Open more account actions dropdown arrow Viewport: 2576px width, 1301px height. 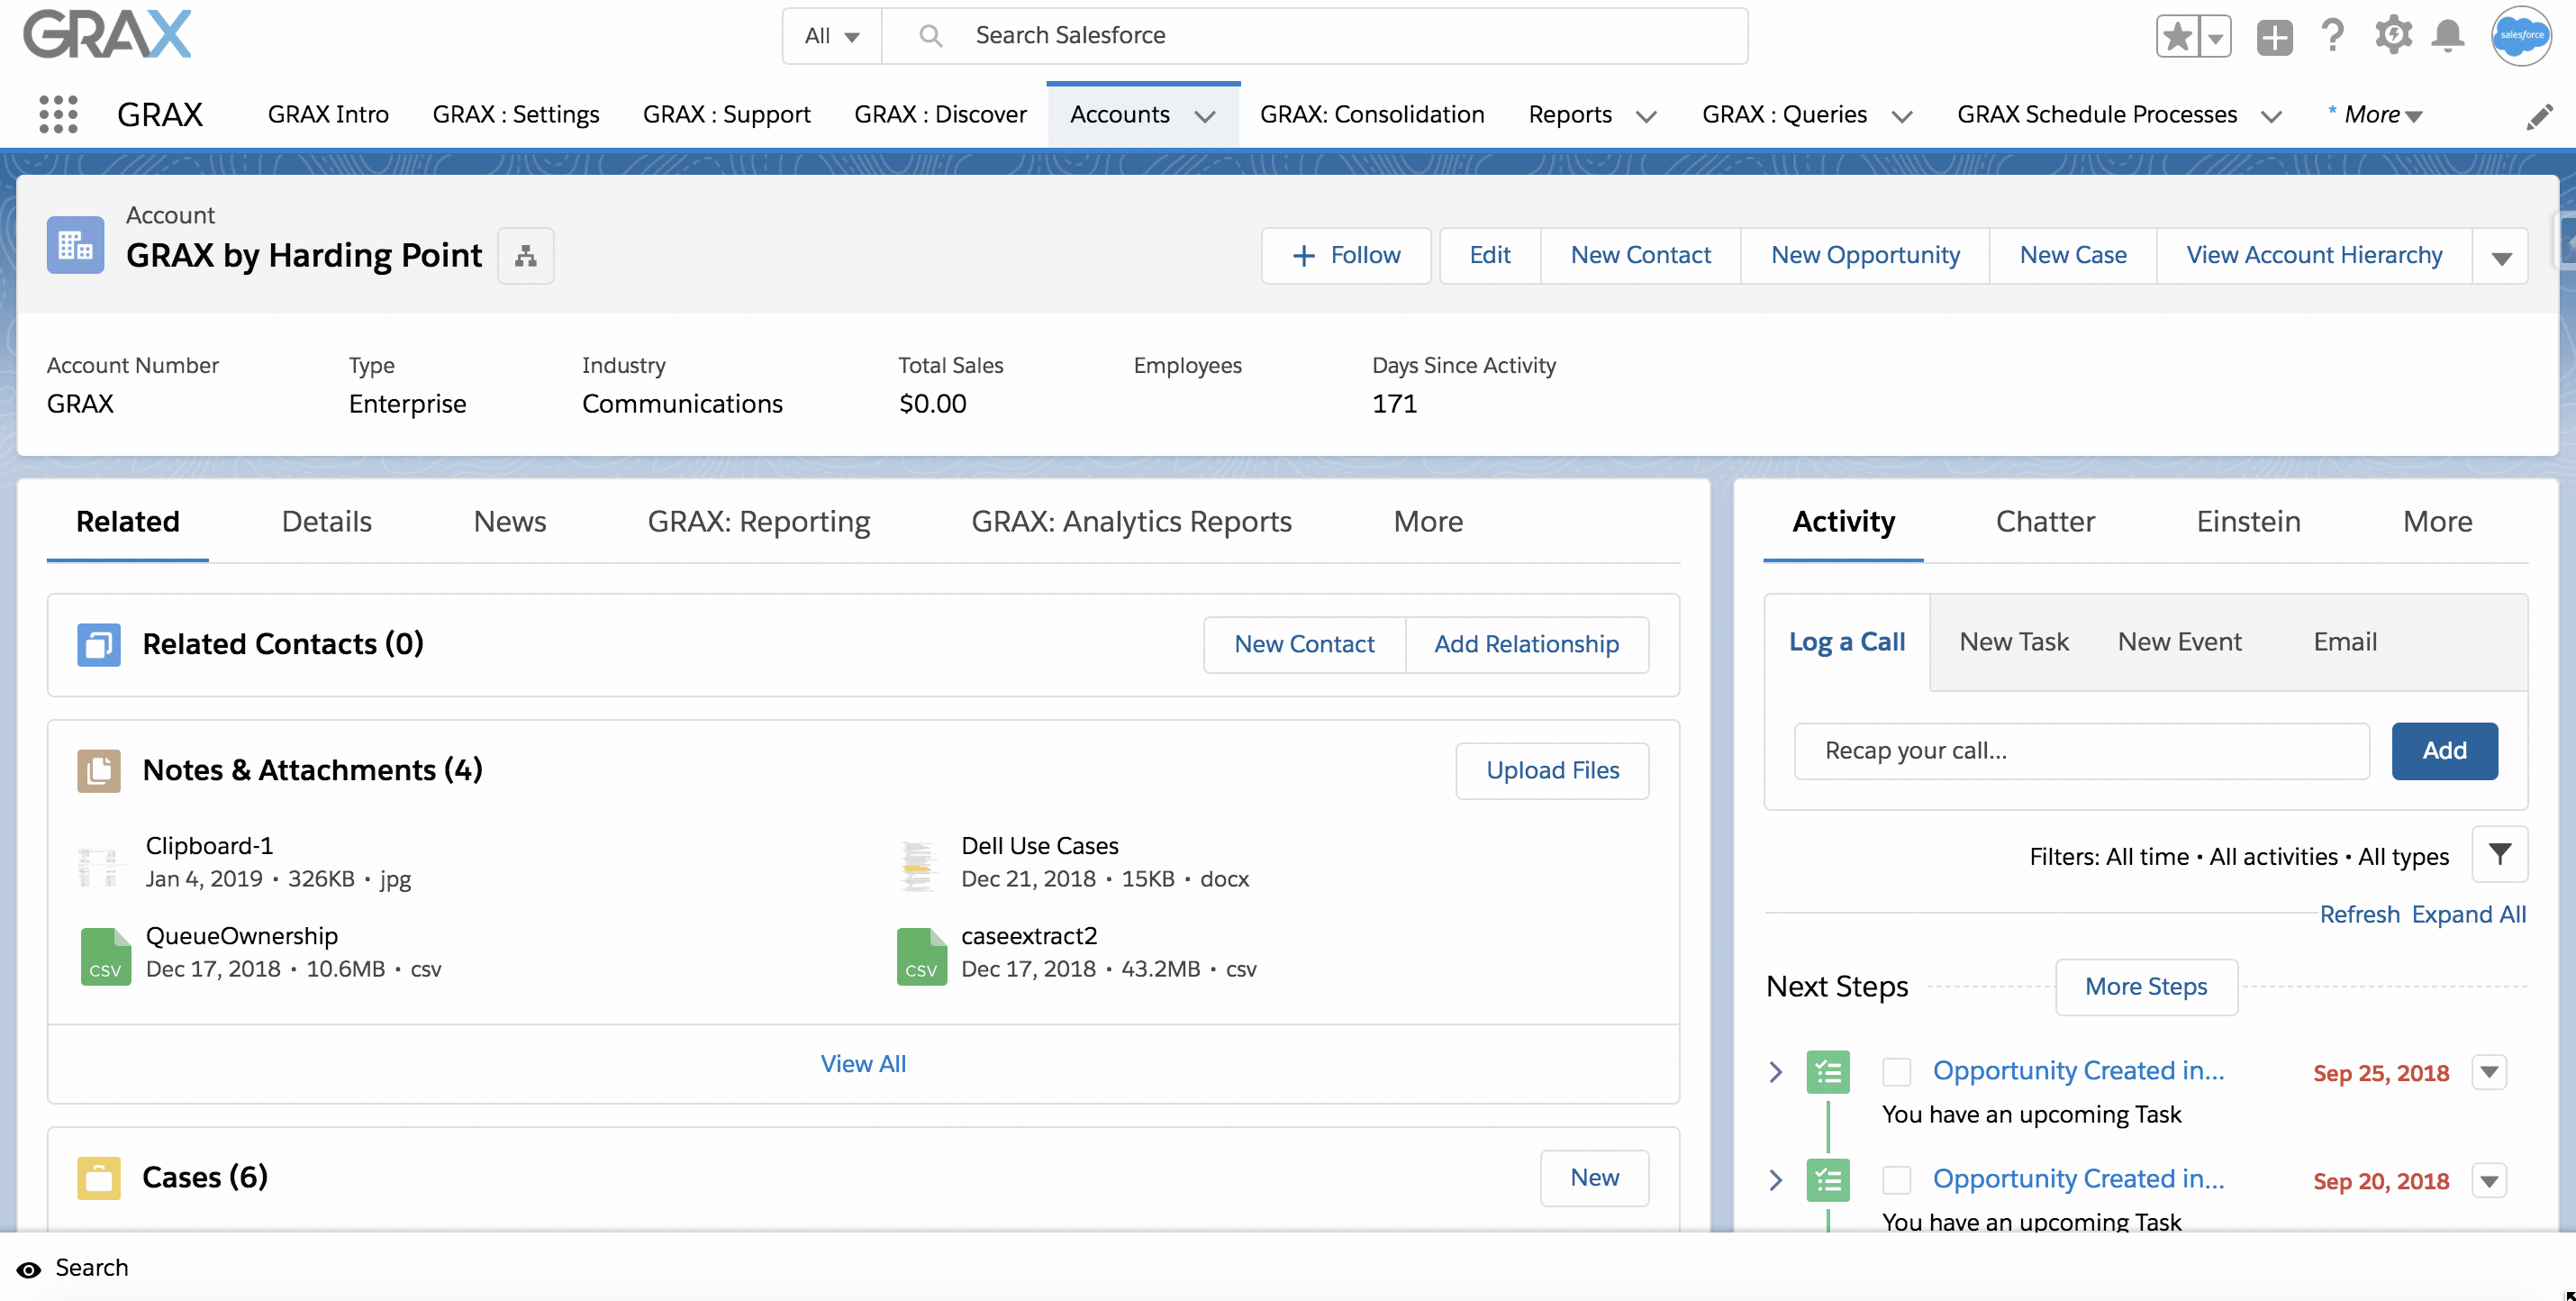tap(2501, 257)
